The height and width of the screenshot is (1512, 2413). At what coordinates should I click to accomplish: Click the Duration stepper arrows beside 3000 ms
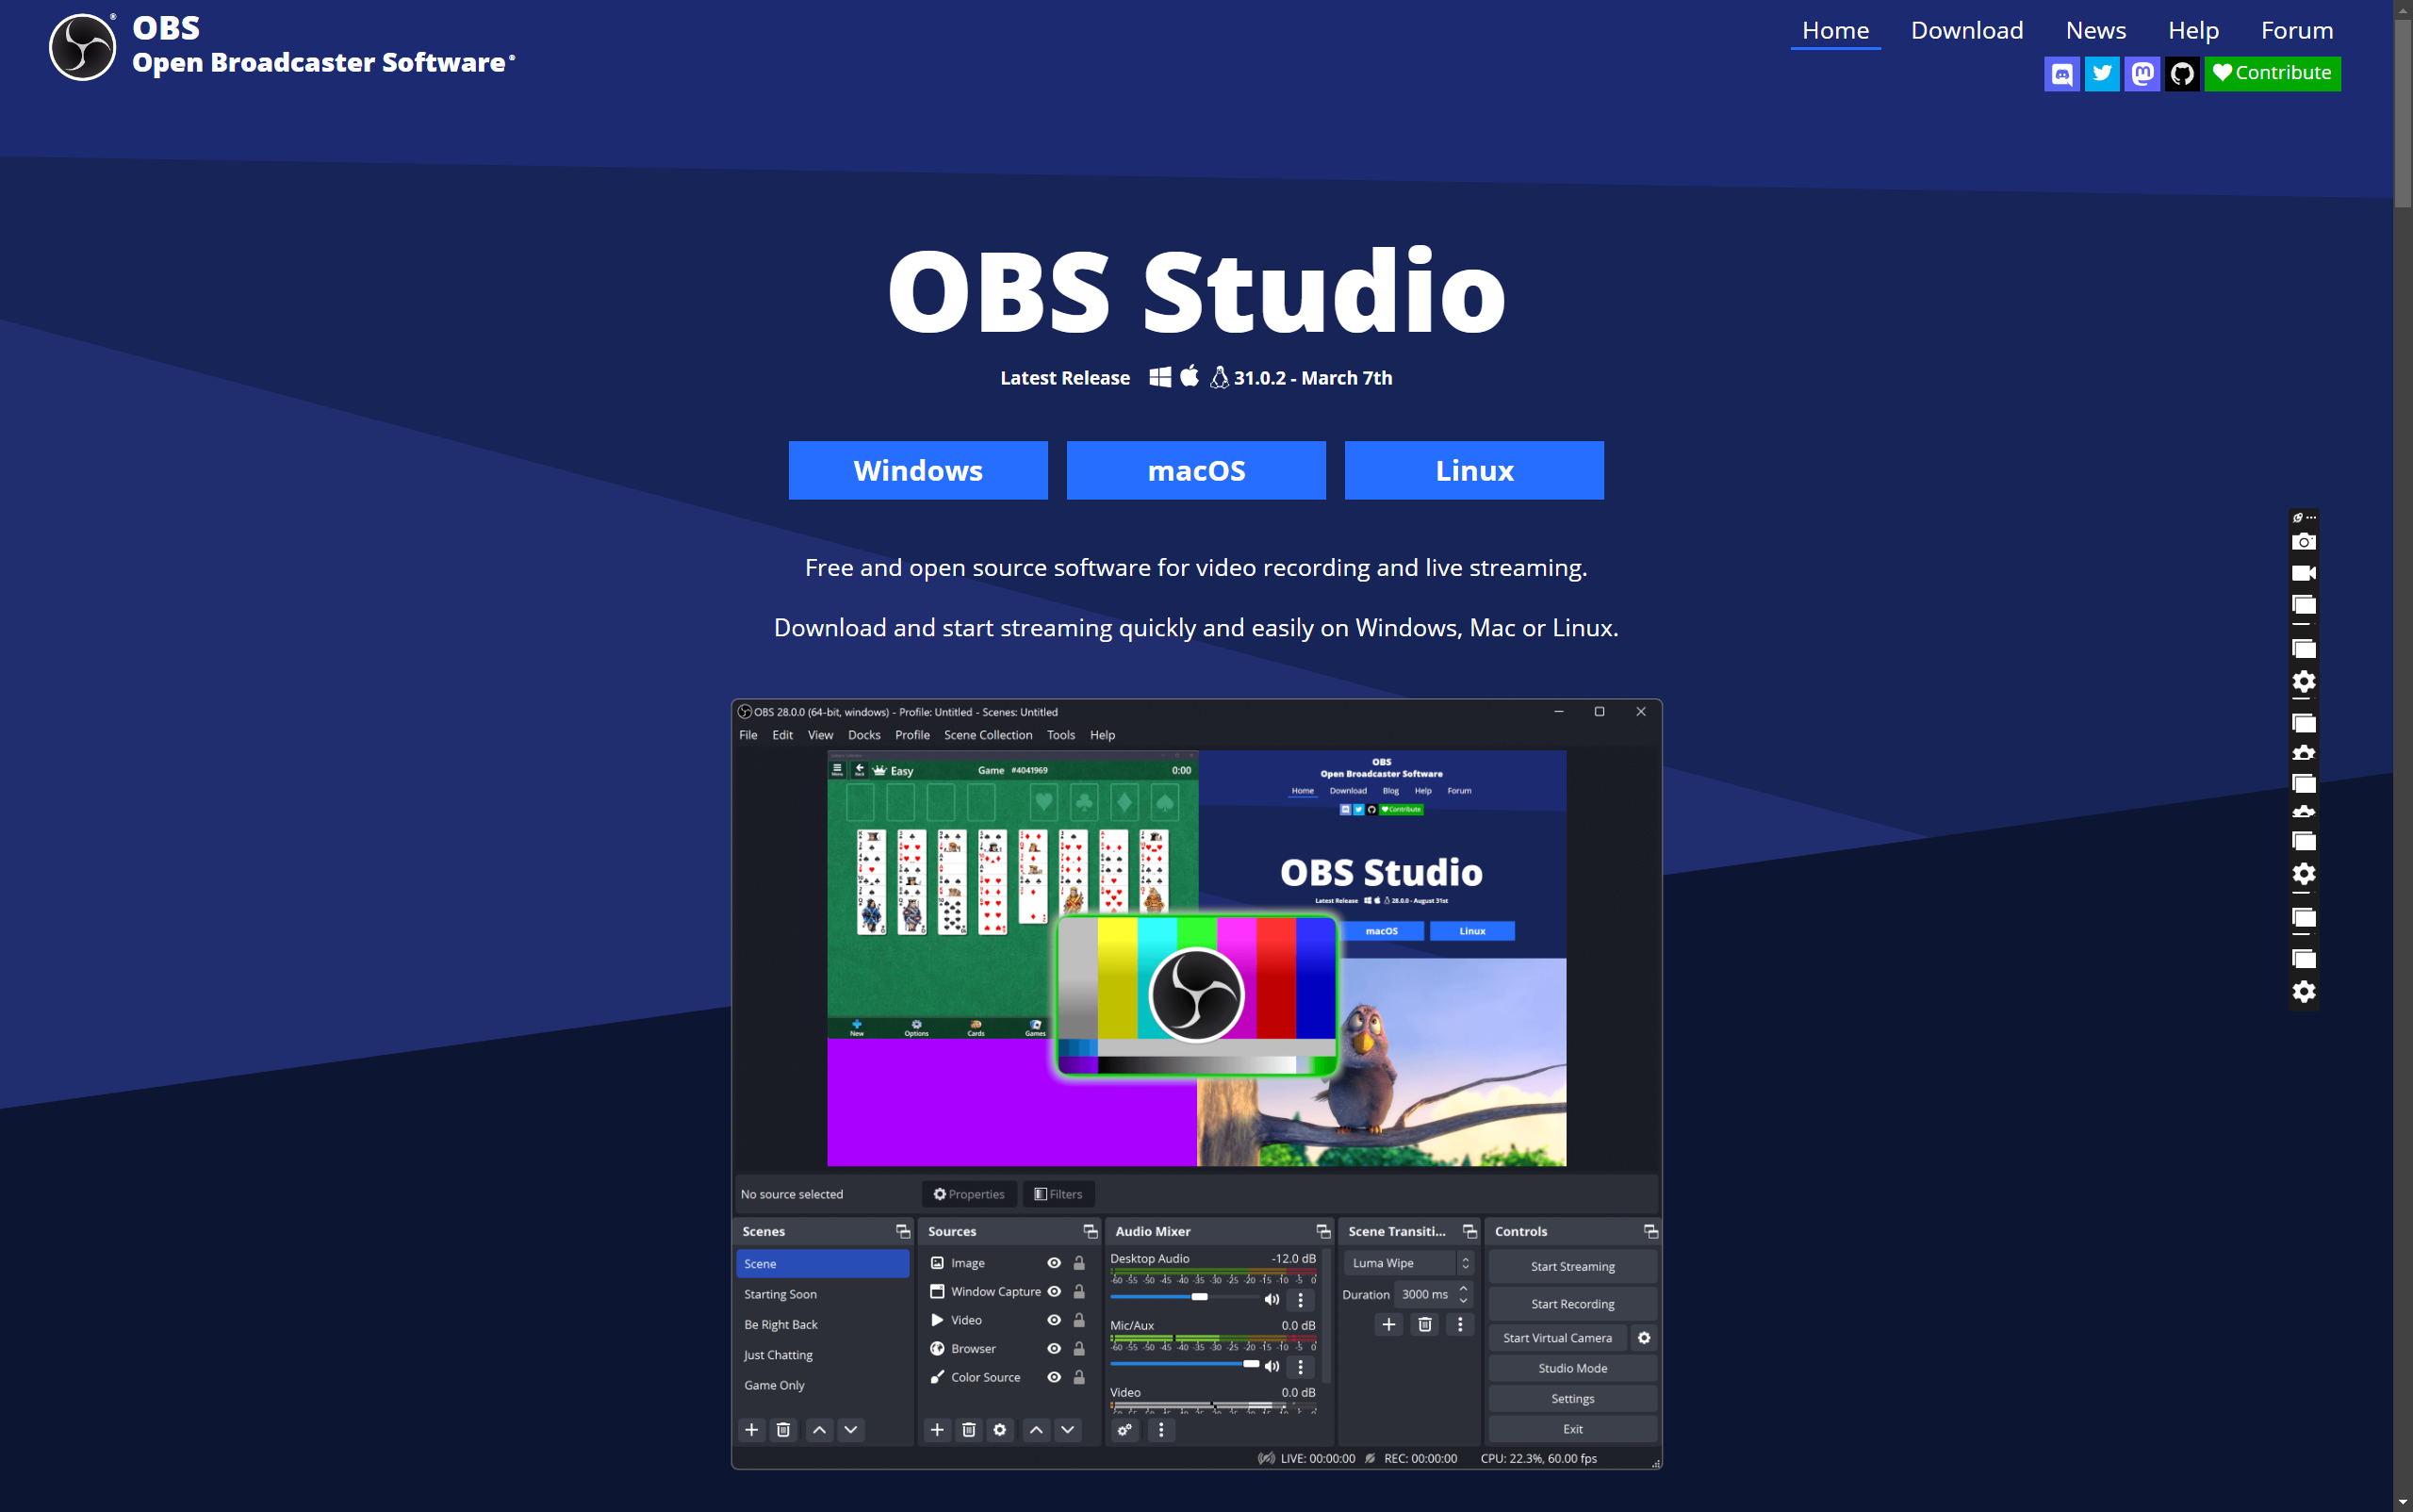coord(1462,1294)
